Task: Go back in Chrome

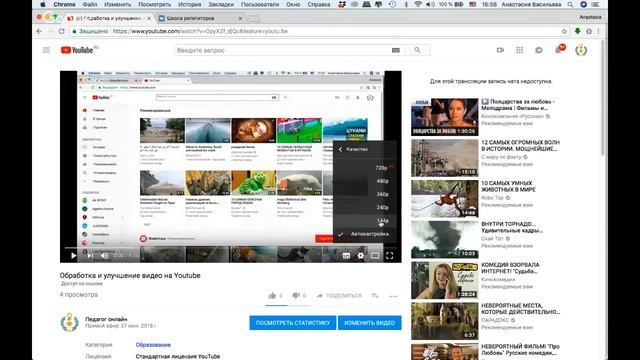Action: (39, 31)
